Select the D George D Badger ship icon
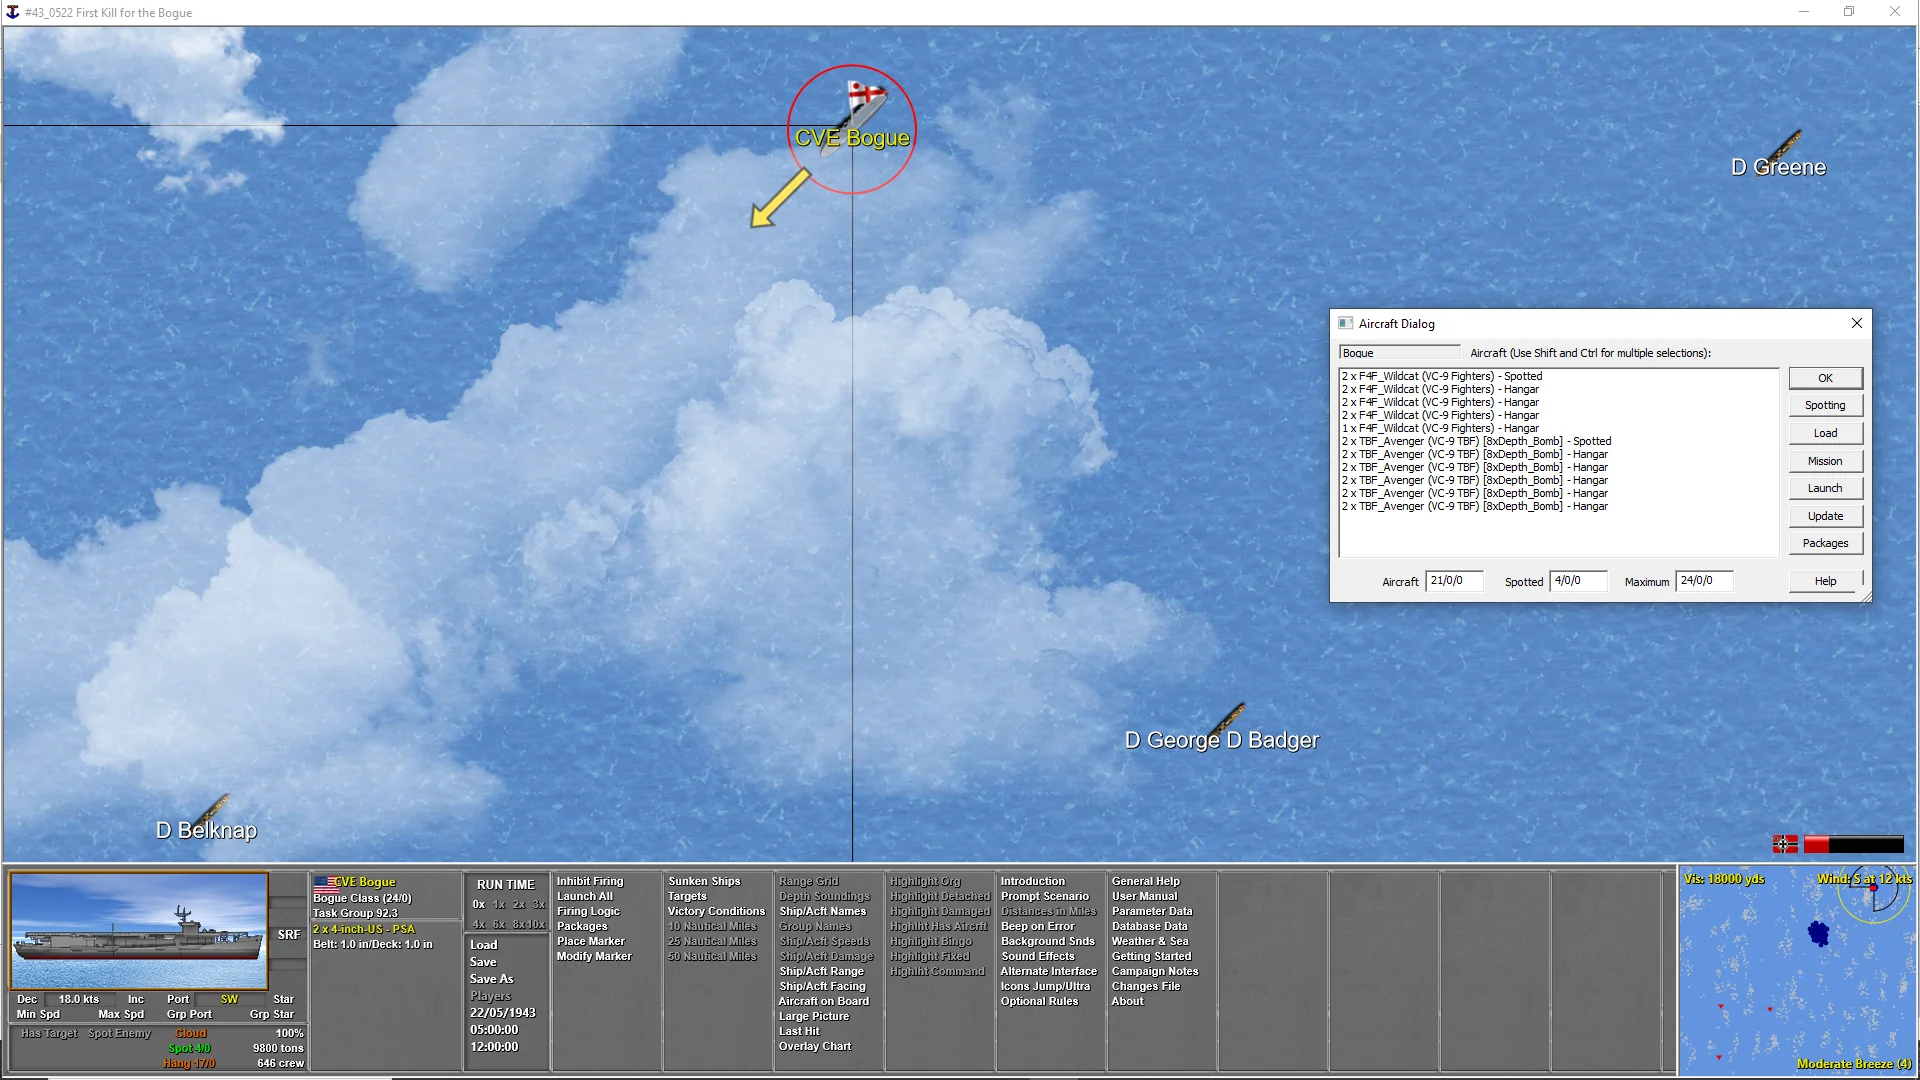This screenshot has width=1920, height=1080. [x=1228, y=718]
